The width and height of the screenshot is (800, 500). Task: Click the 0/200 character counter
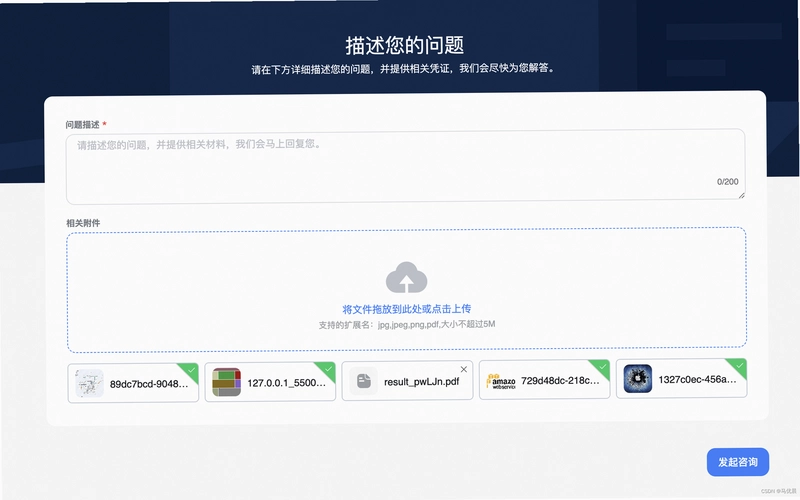728,182
